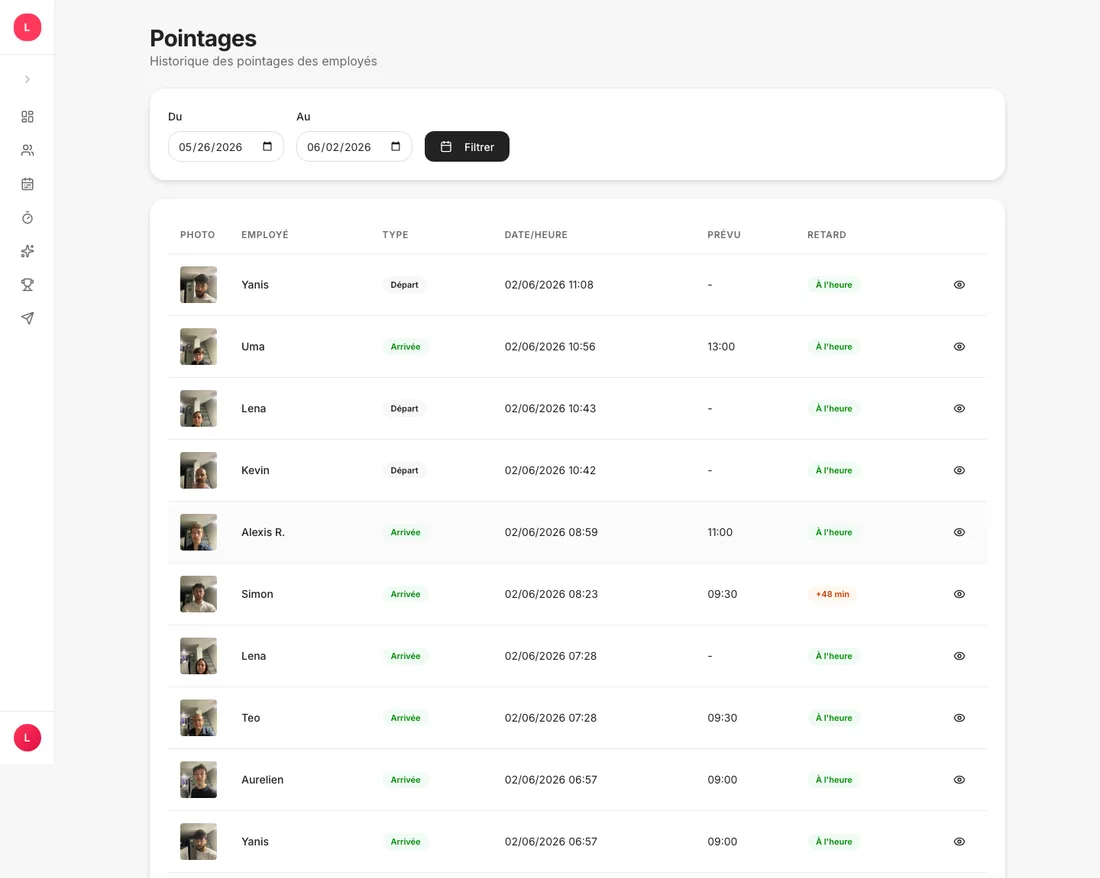This screenshot has width=1100, height=878.
Task: Click employee name Alexis R.
Action: 263,532
